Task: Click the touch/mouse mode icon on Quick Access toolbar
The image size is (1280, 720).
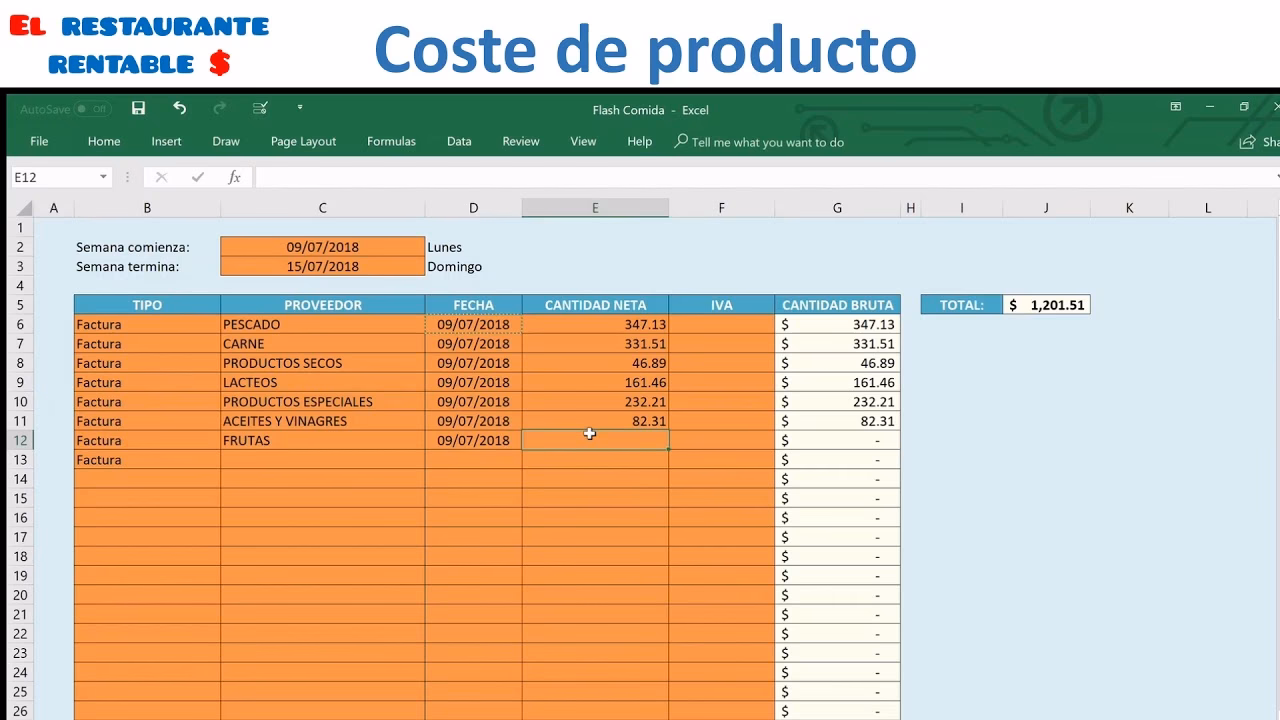Action: point(258,107)
